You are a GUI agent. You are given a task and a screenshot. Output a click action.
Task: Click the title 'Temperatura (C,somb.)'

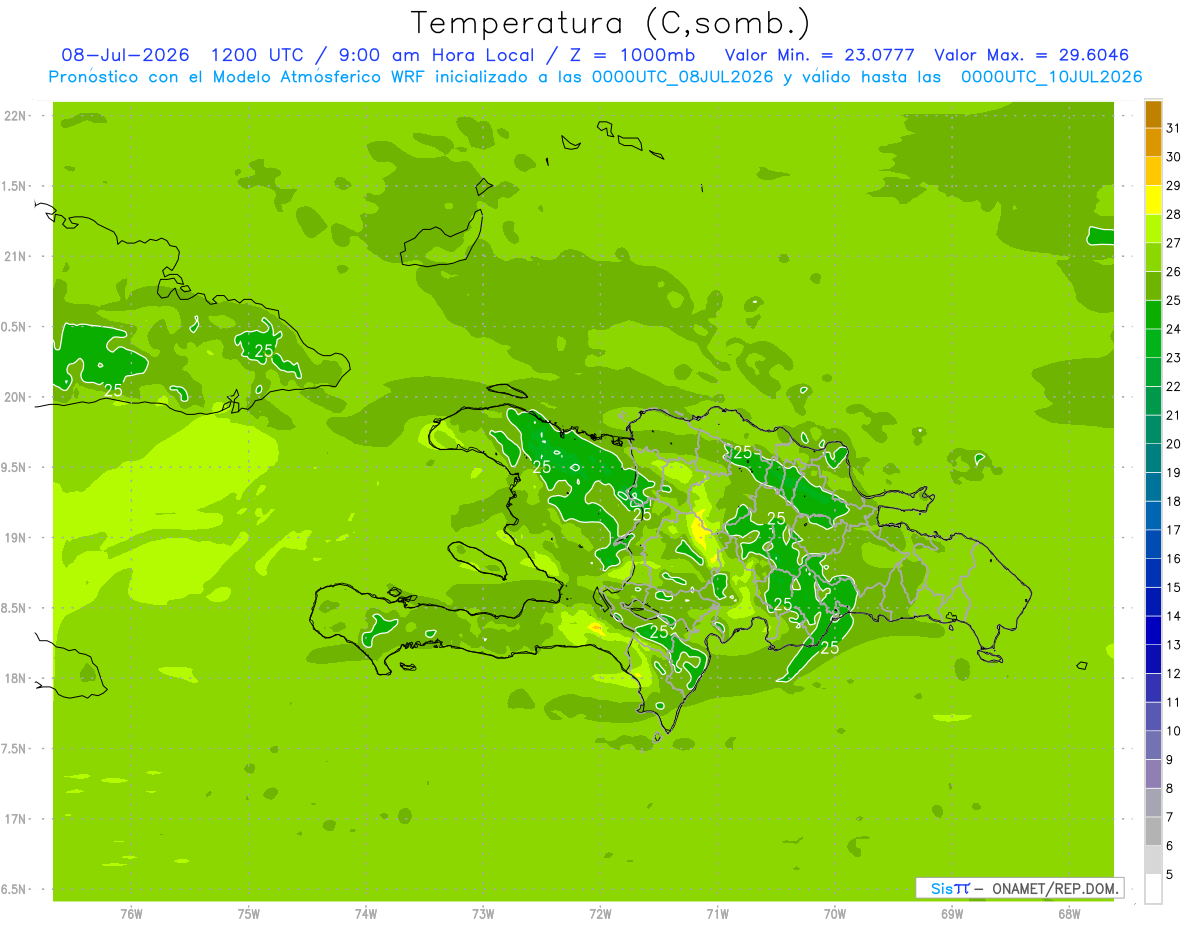point(611,23)
